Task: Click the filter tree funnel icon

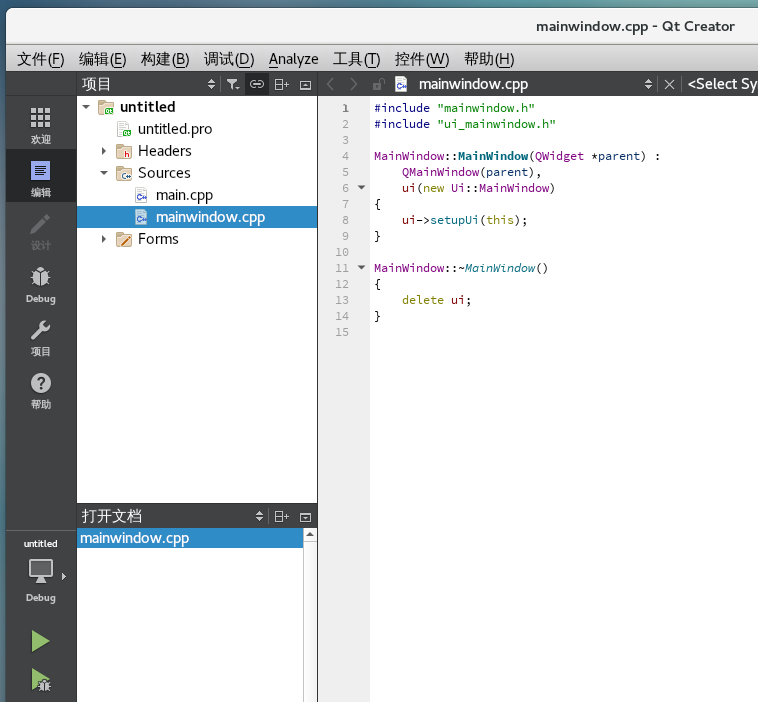Action: click(233, 84)
